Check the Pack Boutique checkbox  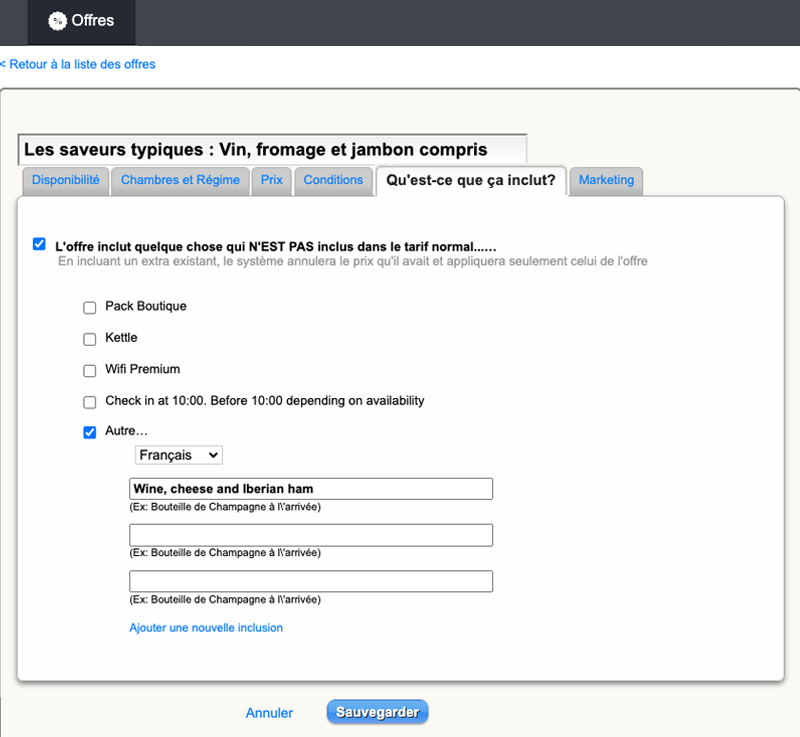90,308
